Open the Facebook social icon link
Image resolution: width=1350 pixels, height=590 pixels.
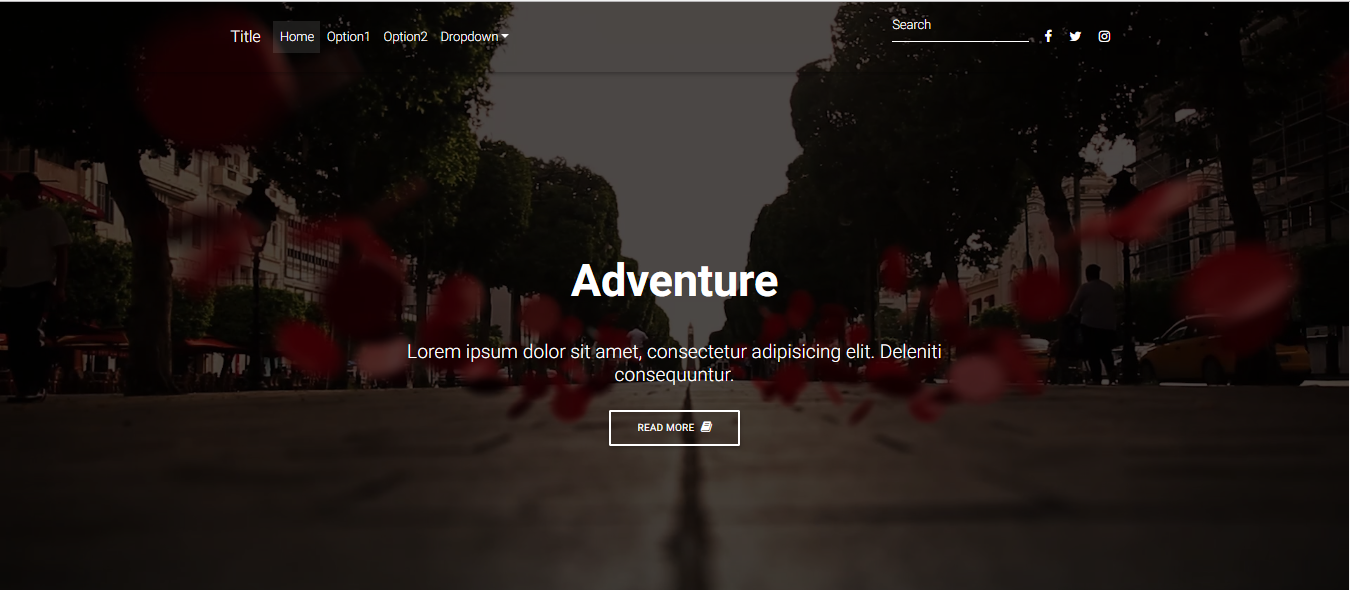click(x=1048, y=36)
